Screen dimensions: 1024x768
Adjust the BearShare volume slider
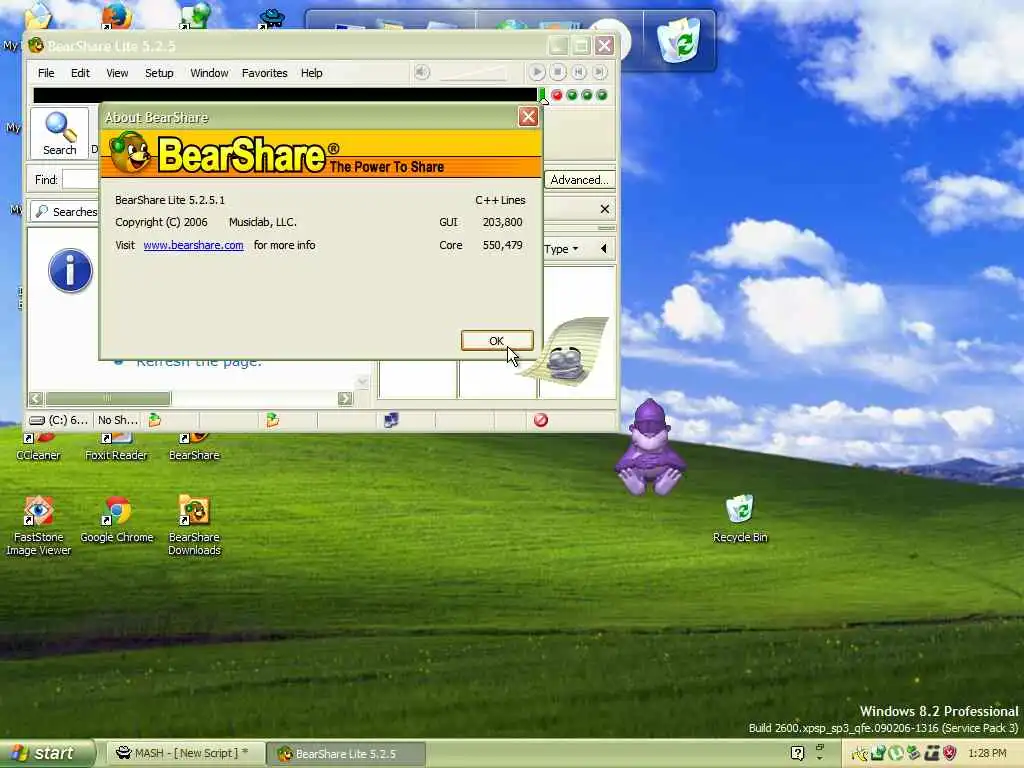474,72
